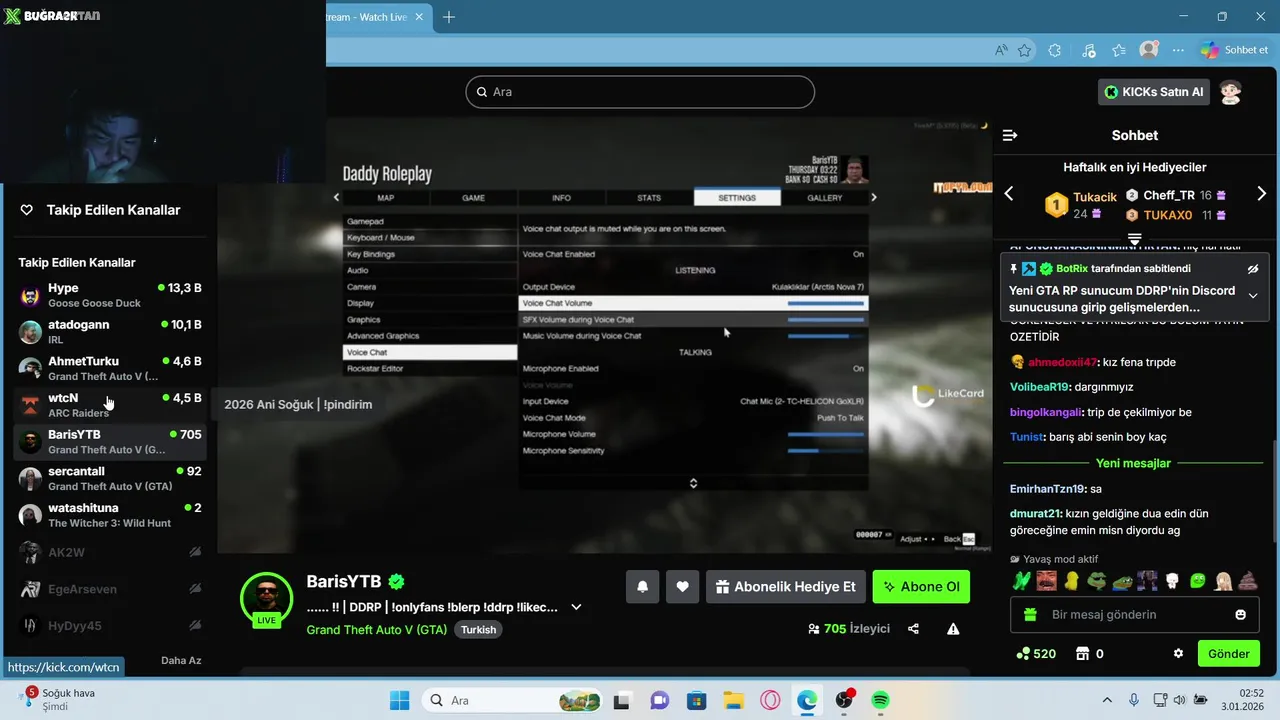
Task: Click the Tukacik top gifter name
Action: [1095, 198]
